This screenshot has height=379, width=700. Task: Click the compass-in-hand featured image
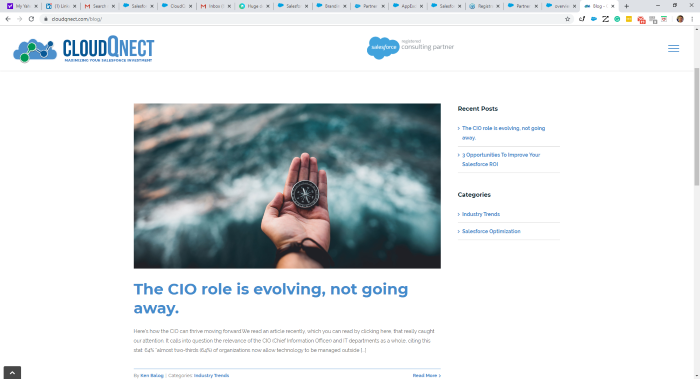[287, 186]
